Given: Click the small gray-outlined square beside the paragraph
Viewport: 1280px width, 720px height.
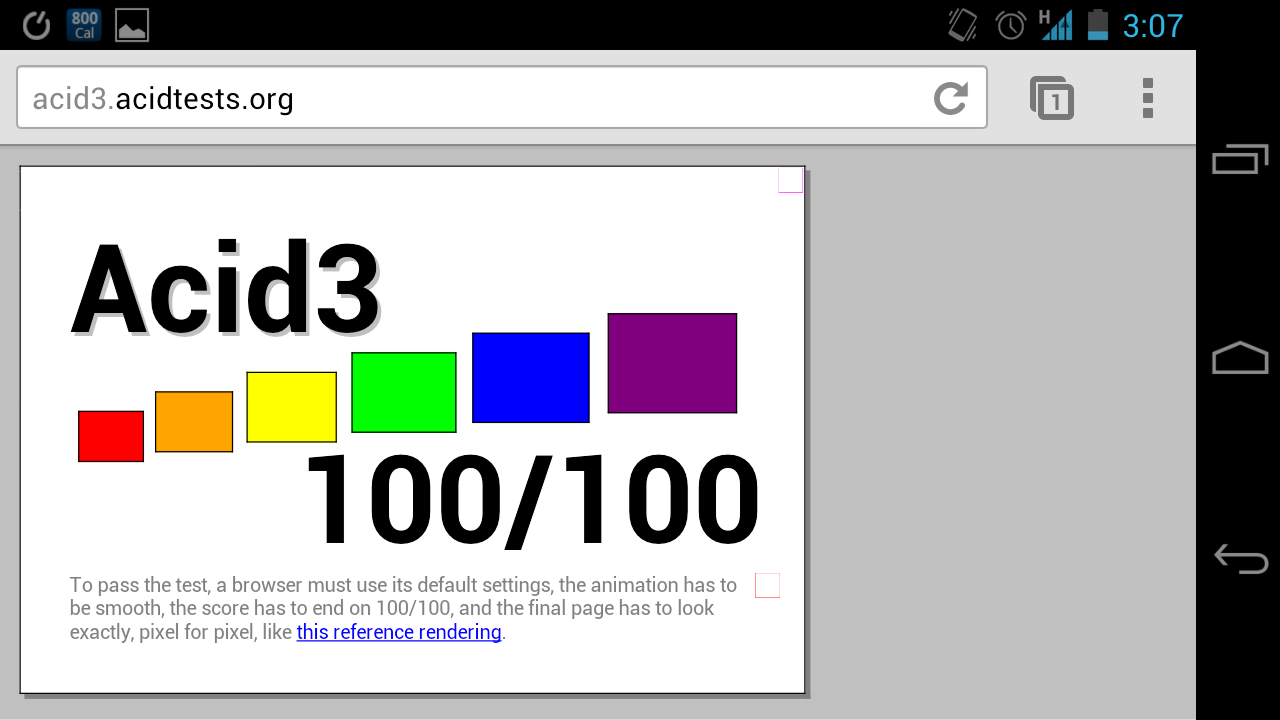Looking at the screenshot, I should (x=767, y=585).
